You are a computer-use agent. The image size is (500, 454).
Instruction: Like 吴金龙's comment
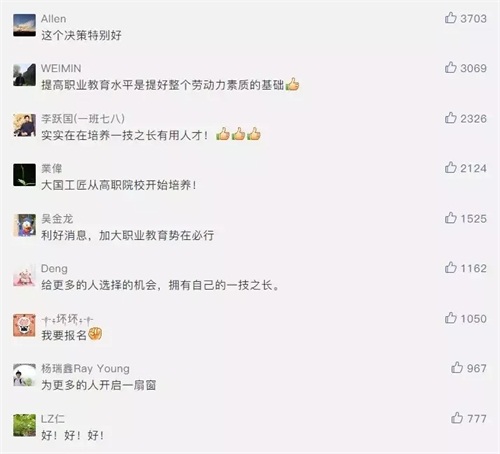coord(450,218)
